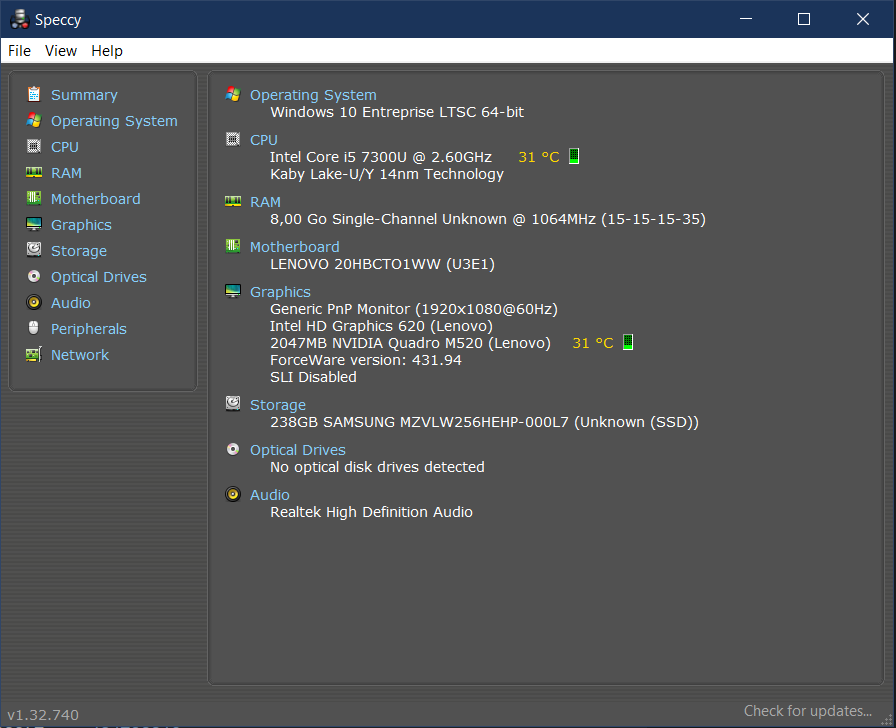
Task: Click the Storage heading link in summary
Action: 278,405
